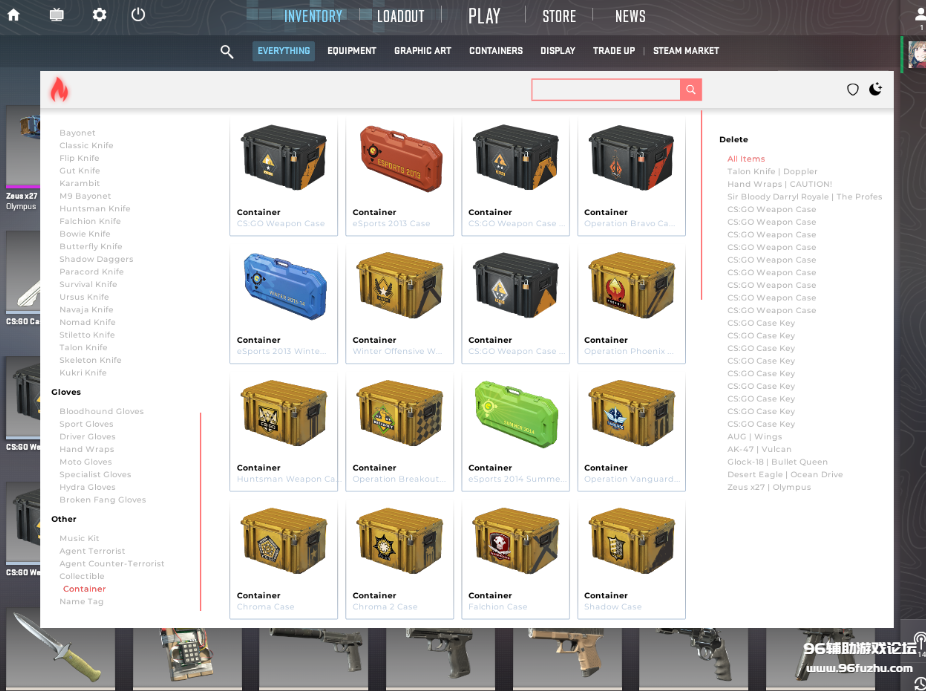Focus the pink-bordered search input field
The image size is (926, 691).
pyautogui.click(x=606, y=91)
